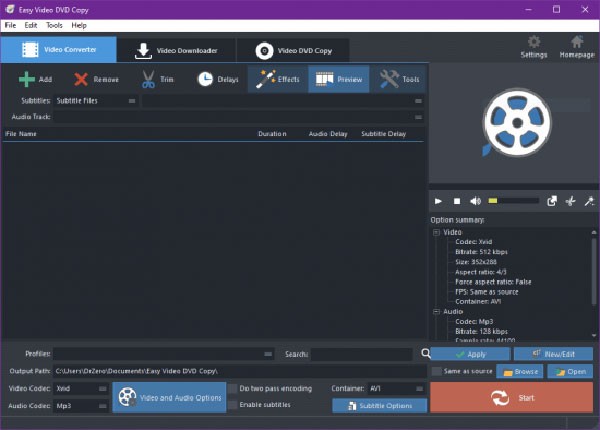The height and width of the screenshot is (430, 600).
Task: Click the Remove red X icon
Action: click(81, 79)
